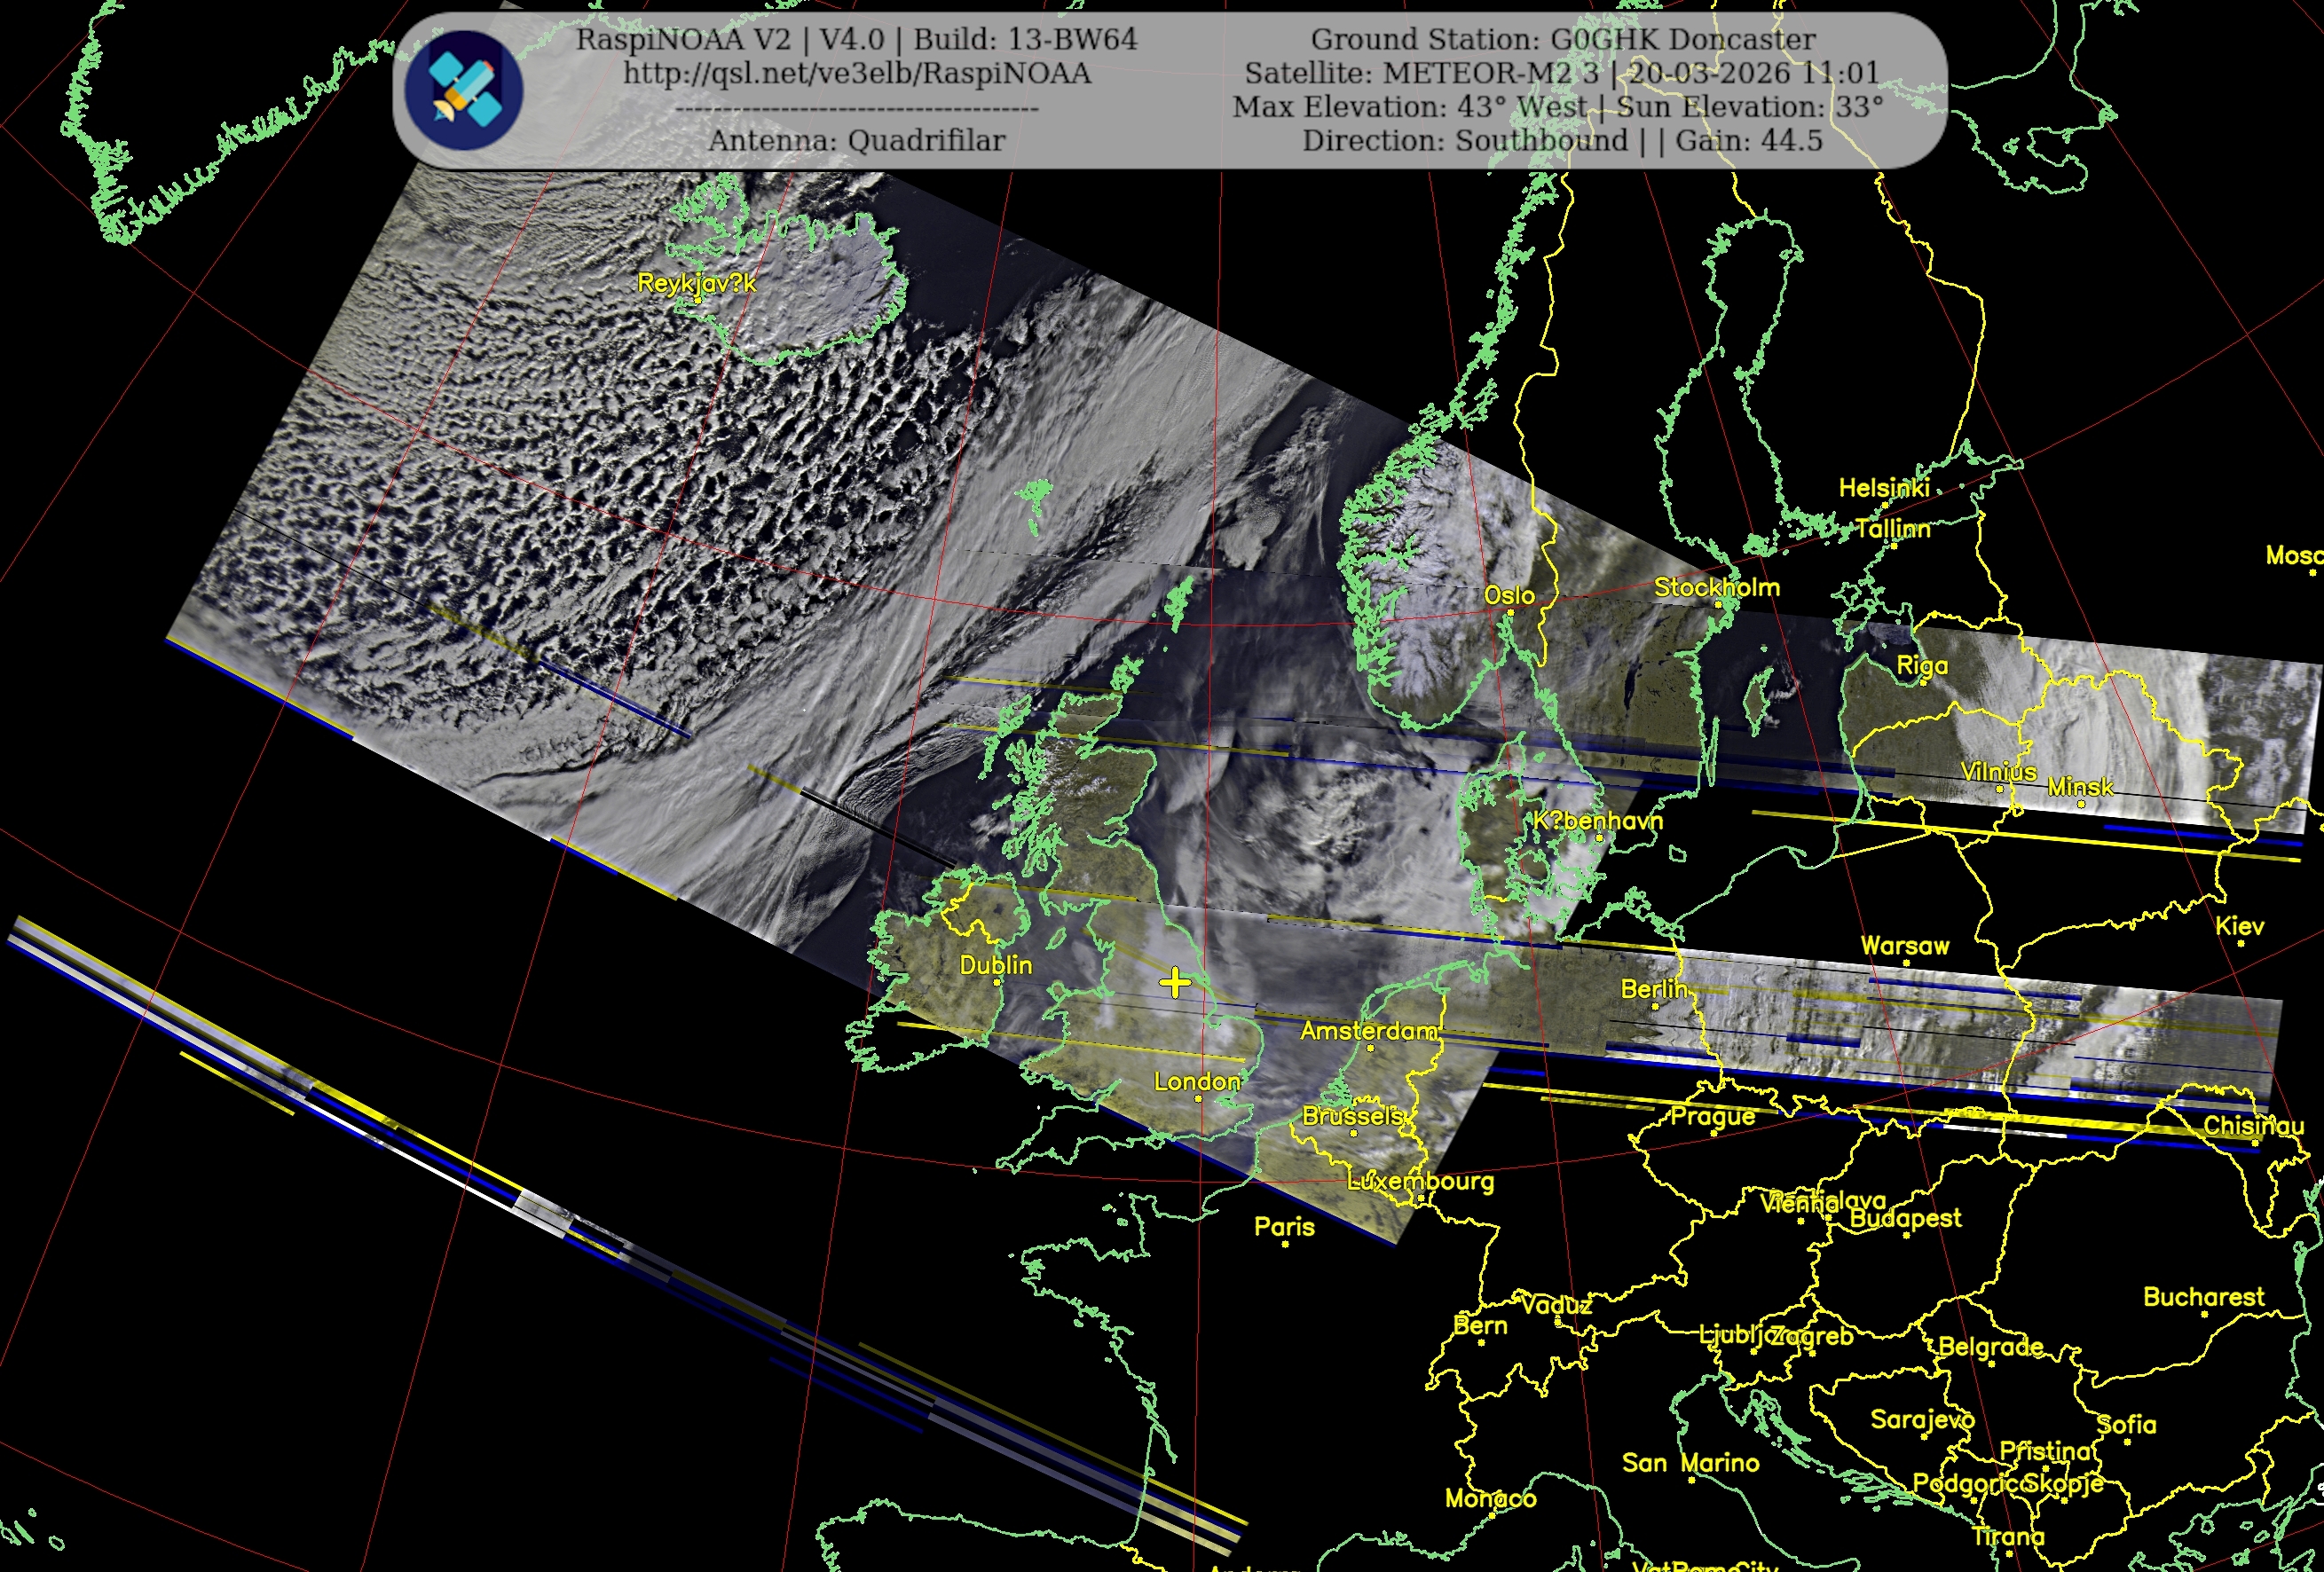Click the Dublin city label
The width and height of the screenshot is (2324, 1572).
[995, 965]
